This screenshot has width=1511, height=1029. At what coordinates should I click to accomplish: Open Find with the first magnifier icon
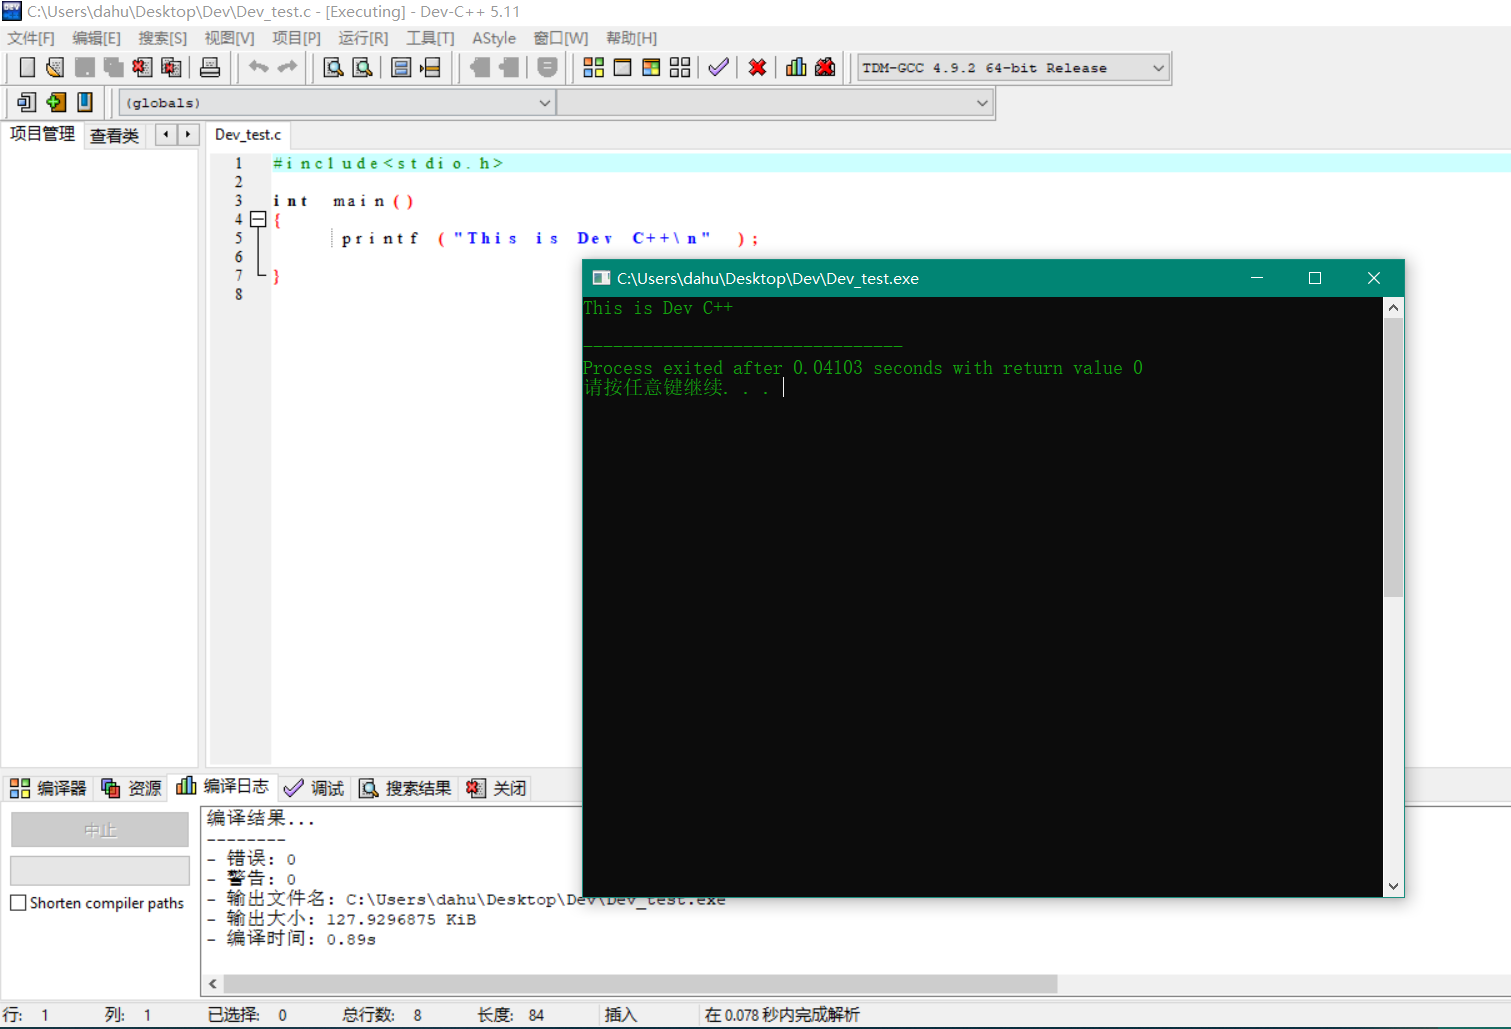pyautogui.click(x=333, y=67)
